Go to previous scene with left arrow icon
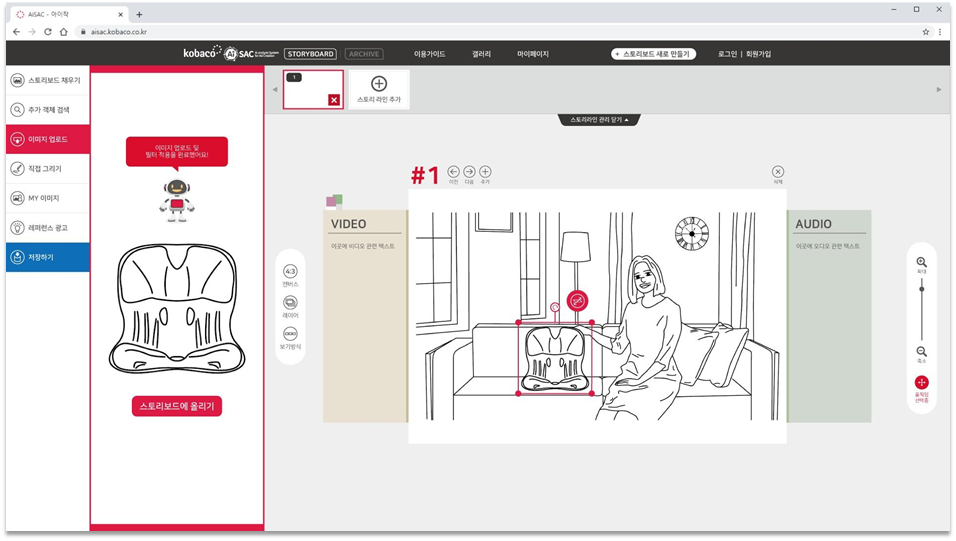Image resolution: width=956 pixels, height=541 pixels. pyautogui.click(x=453, y=172)
